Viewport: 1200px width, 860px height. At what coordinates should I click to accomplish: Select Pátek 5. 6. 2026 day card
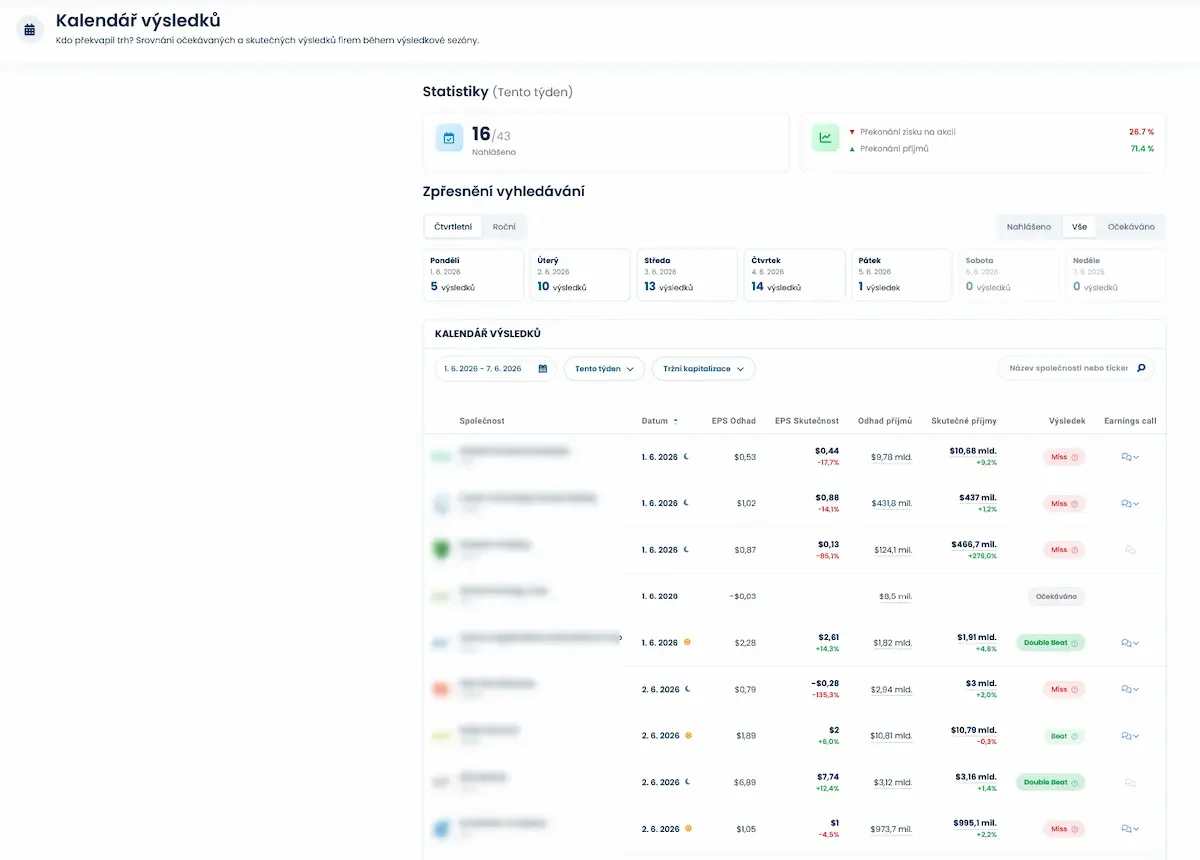(x=902, y=275)
